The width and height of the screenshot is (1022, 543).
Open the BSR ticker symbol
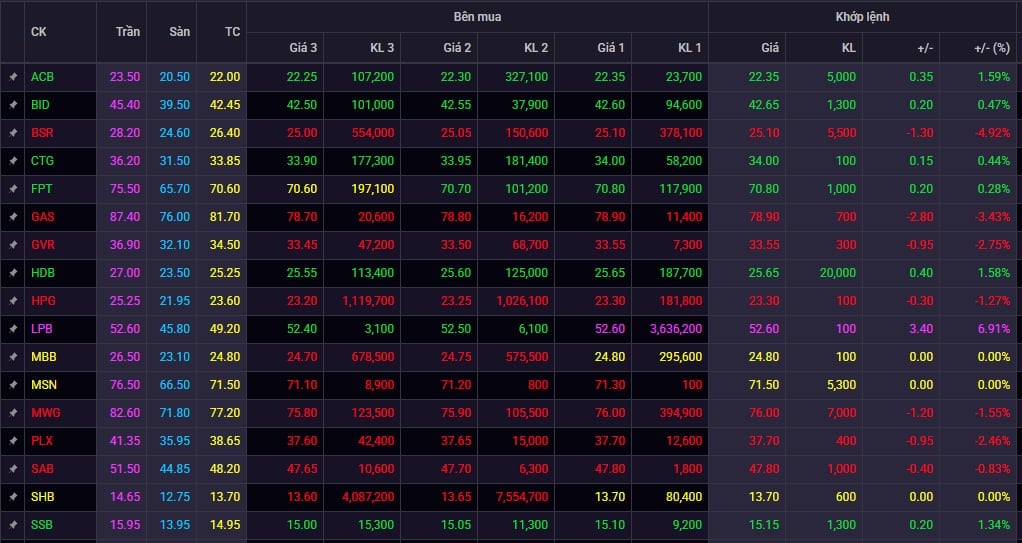[x=42, y=133]
